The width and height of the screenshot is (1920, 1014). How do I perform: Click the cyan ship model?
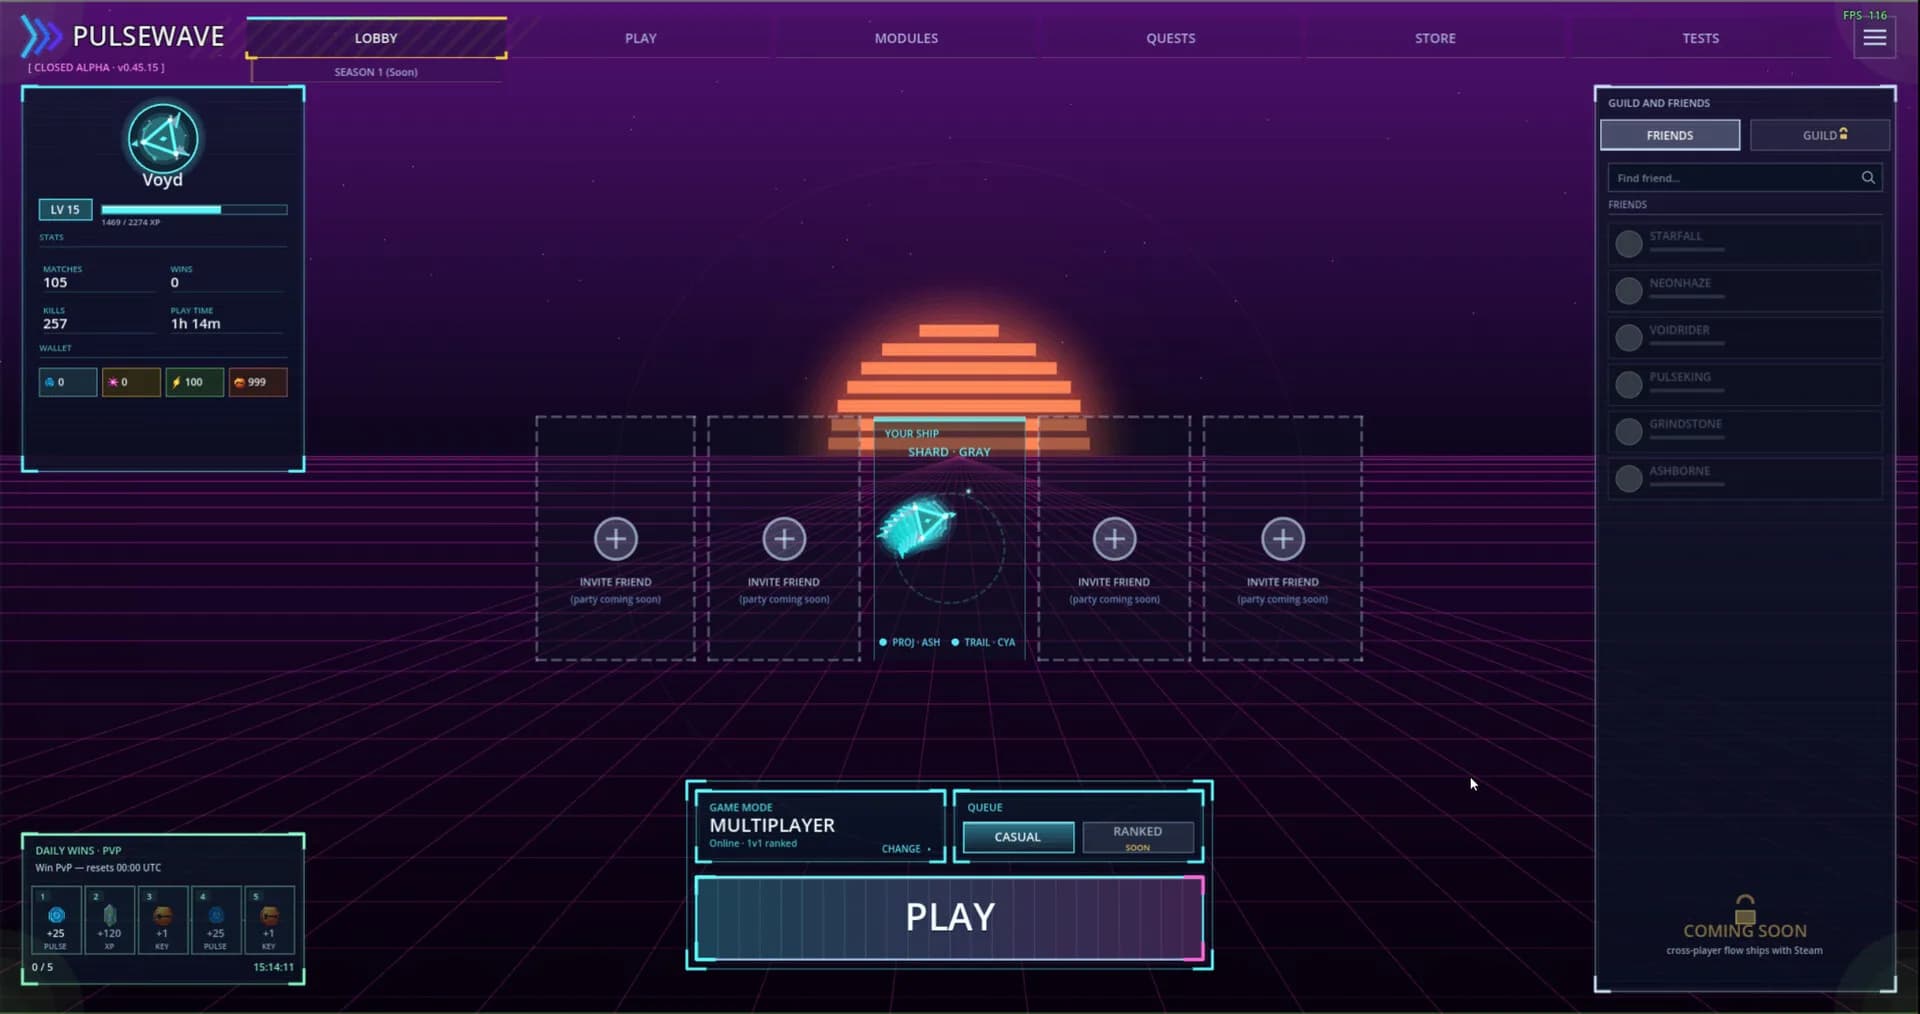point(916,526)
